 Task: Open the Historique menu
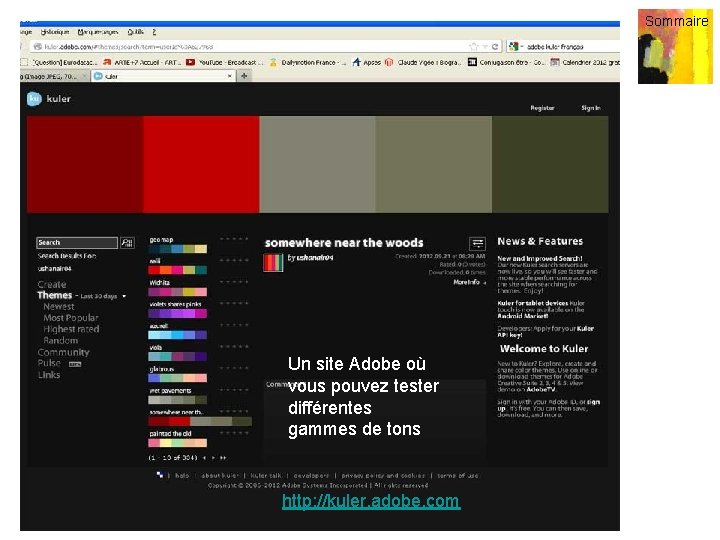pos(55,32)
